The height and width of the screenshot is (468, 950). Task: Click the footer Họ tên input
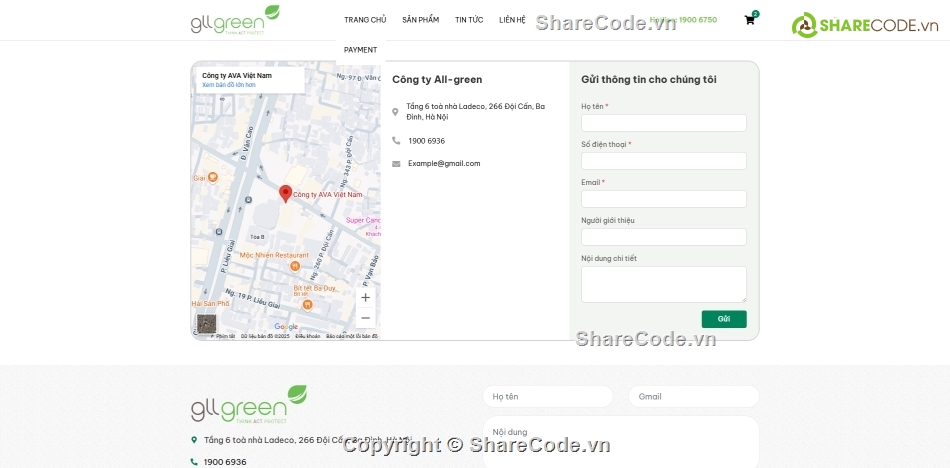[x=548, y=396]
